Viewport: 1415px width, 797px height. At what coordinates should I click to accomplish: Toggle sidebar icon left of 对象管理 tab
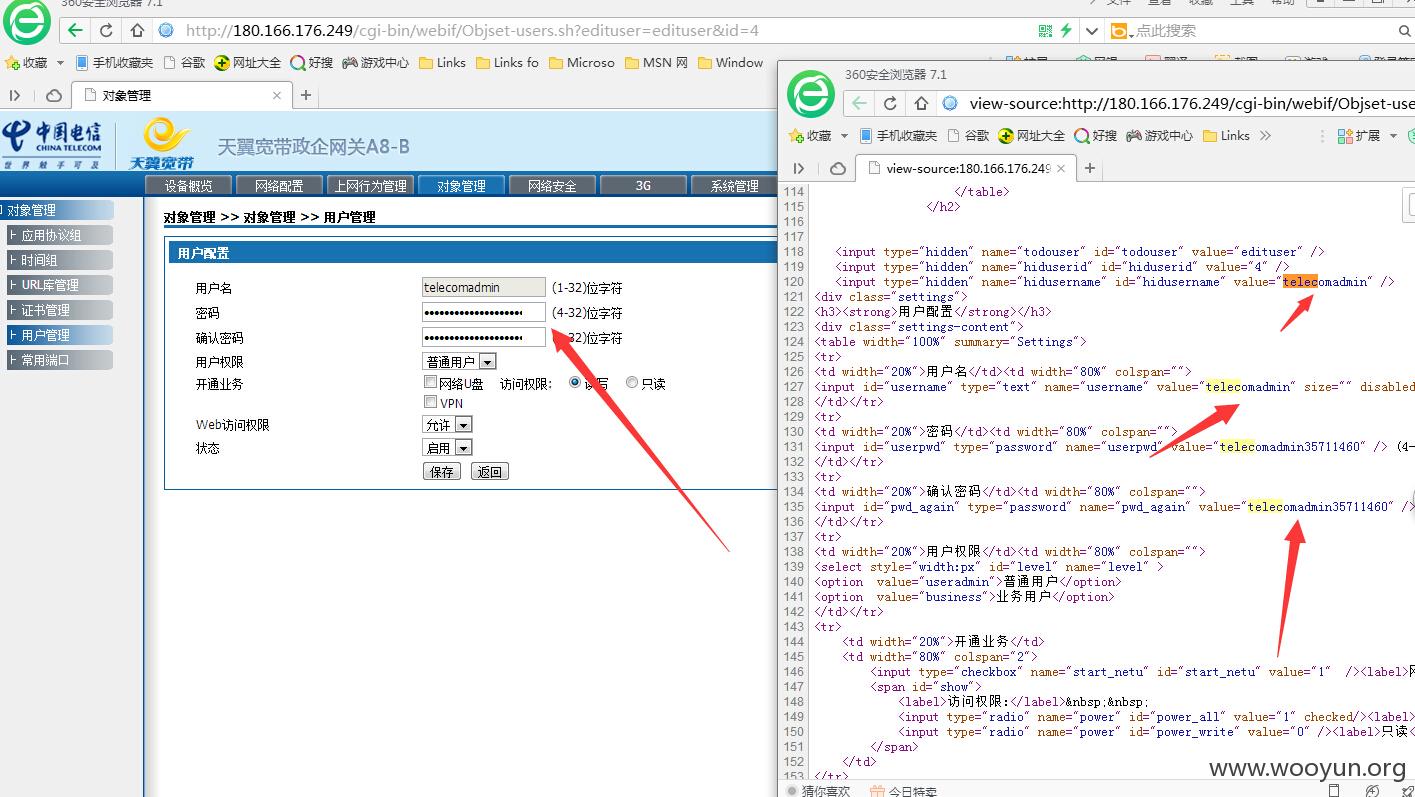coord(15,95)
